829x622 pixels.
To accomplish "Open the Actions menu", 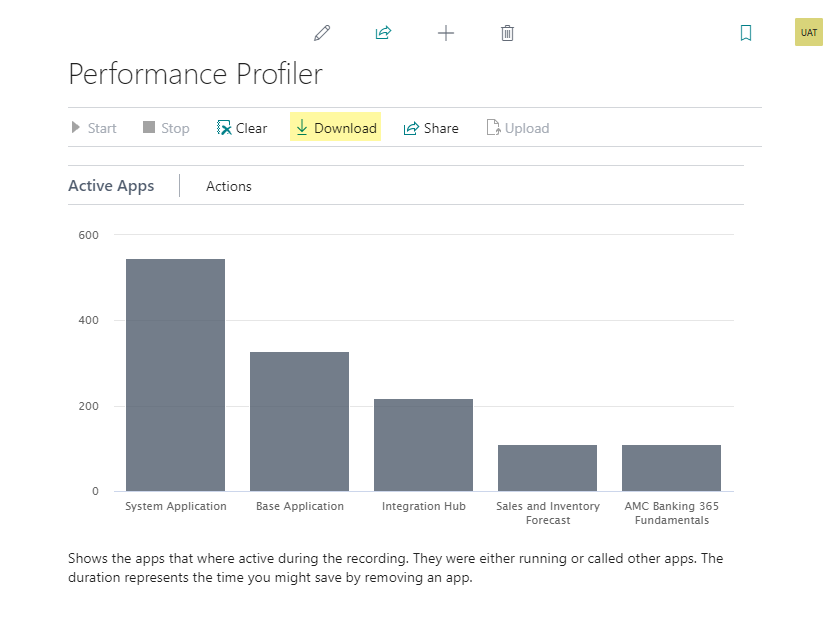I will click(x=228, y=186).
